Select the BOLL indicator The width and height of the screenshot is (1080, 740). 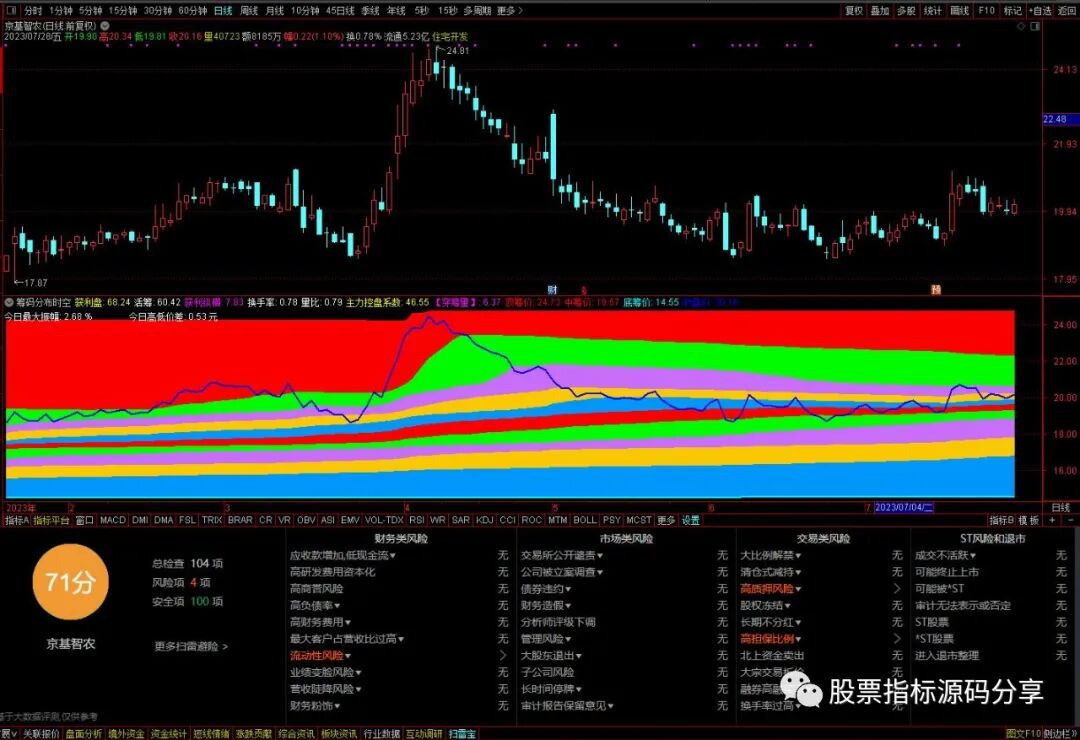[x=585, y=520]
